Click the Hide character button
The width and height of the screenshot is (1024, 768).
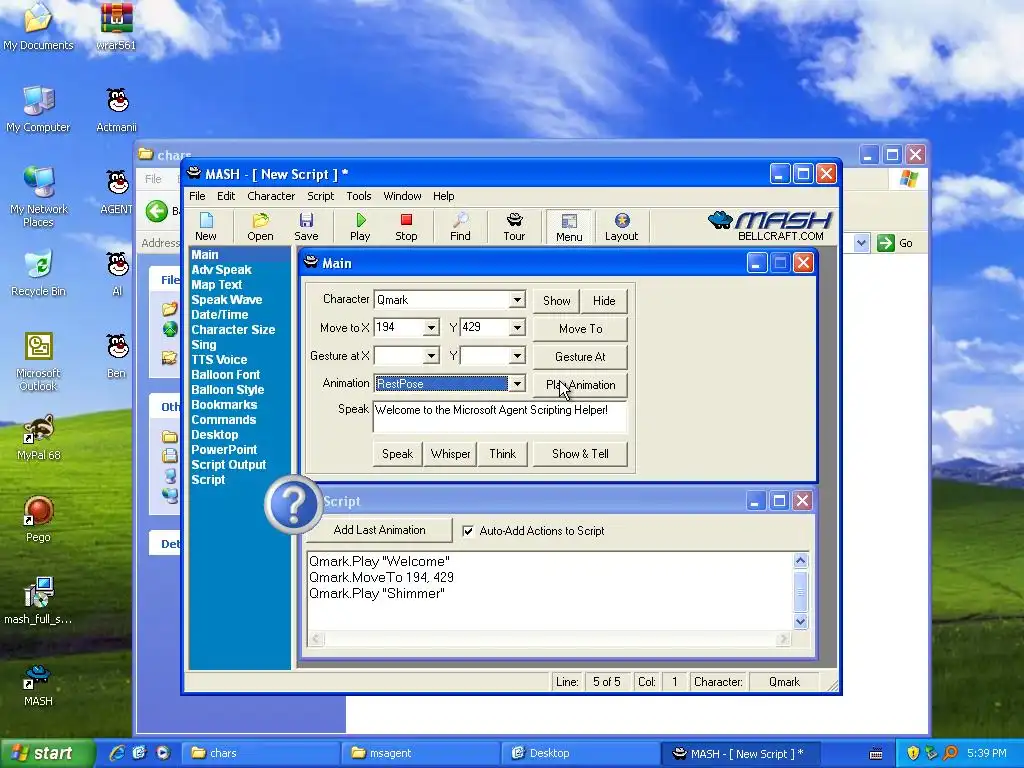coord(604,300)
